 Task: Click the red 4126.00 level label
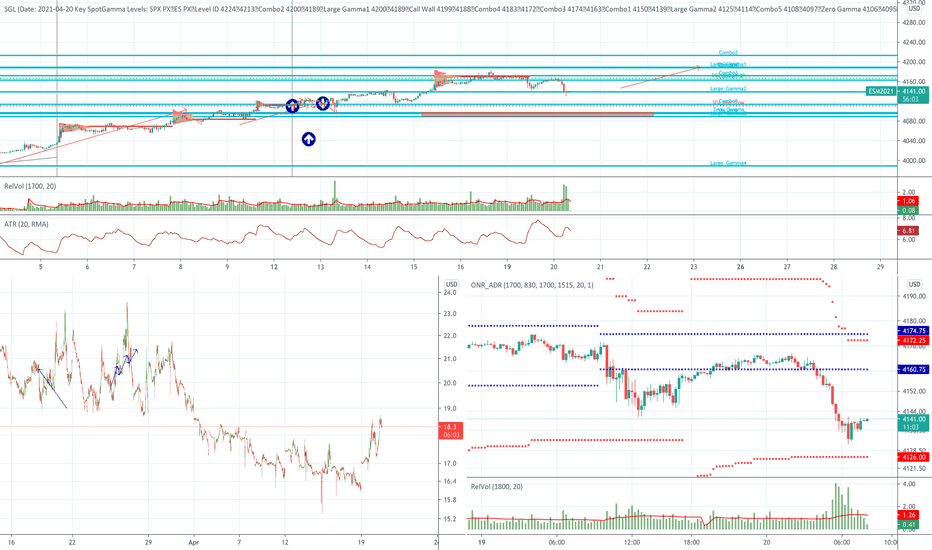click(x=912, y=457)
